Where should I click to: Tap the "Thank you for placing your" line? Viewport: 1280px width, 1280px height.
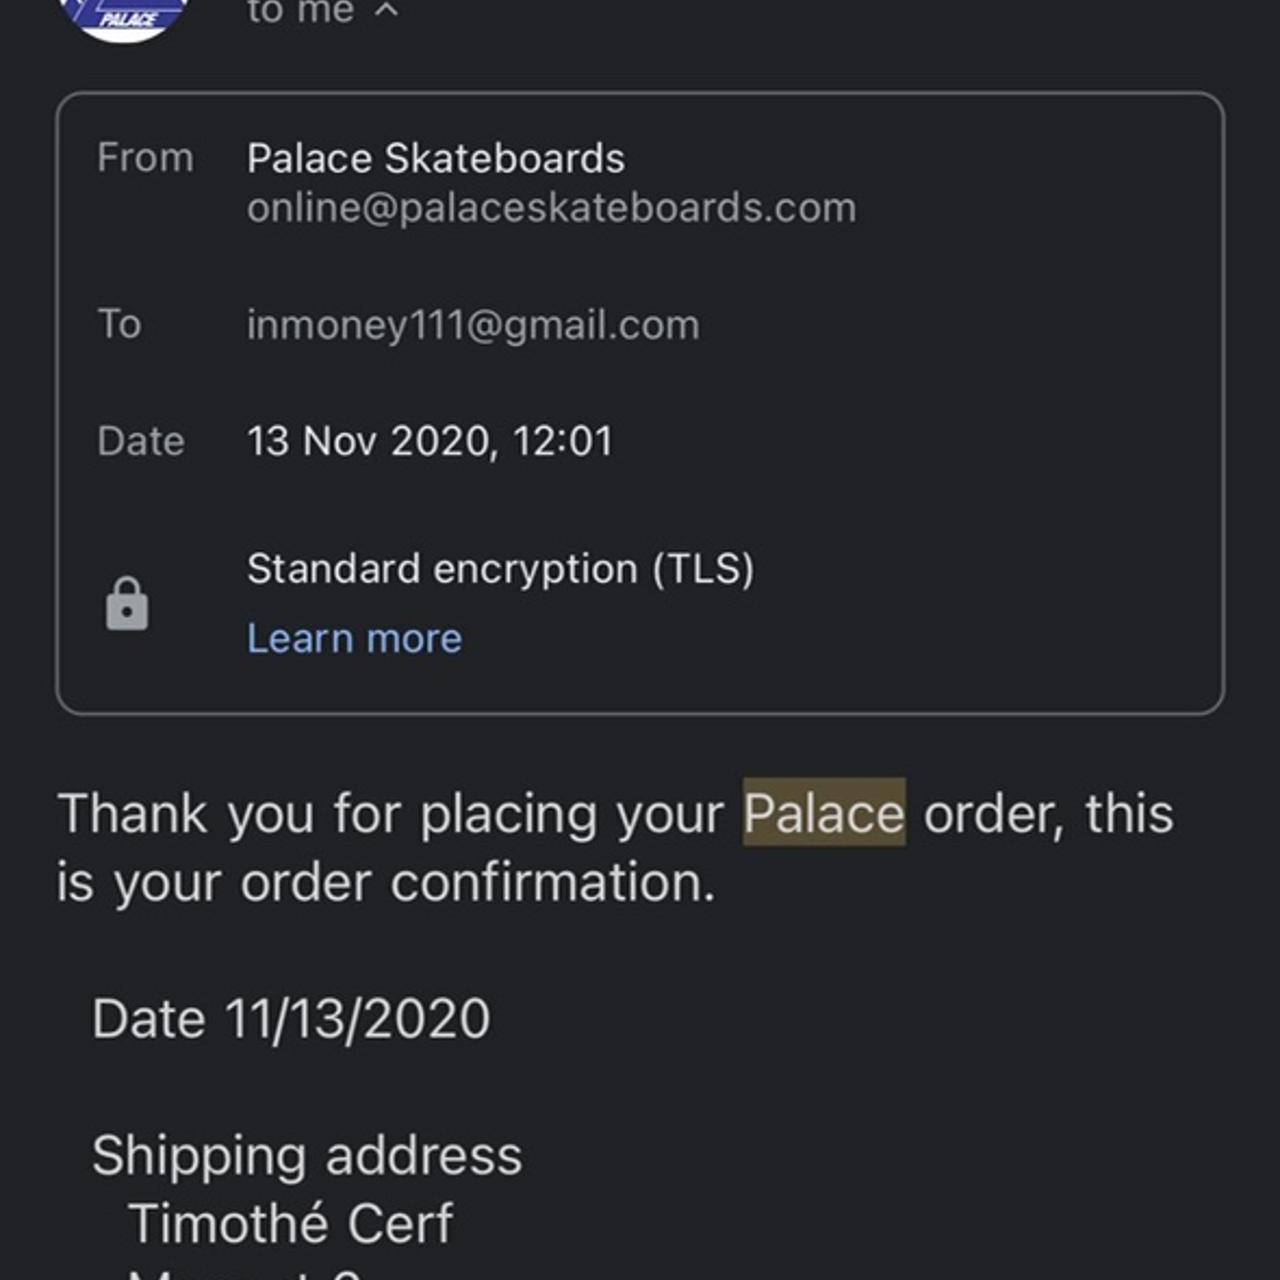[390, 813]
